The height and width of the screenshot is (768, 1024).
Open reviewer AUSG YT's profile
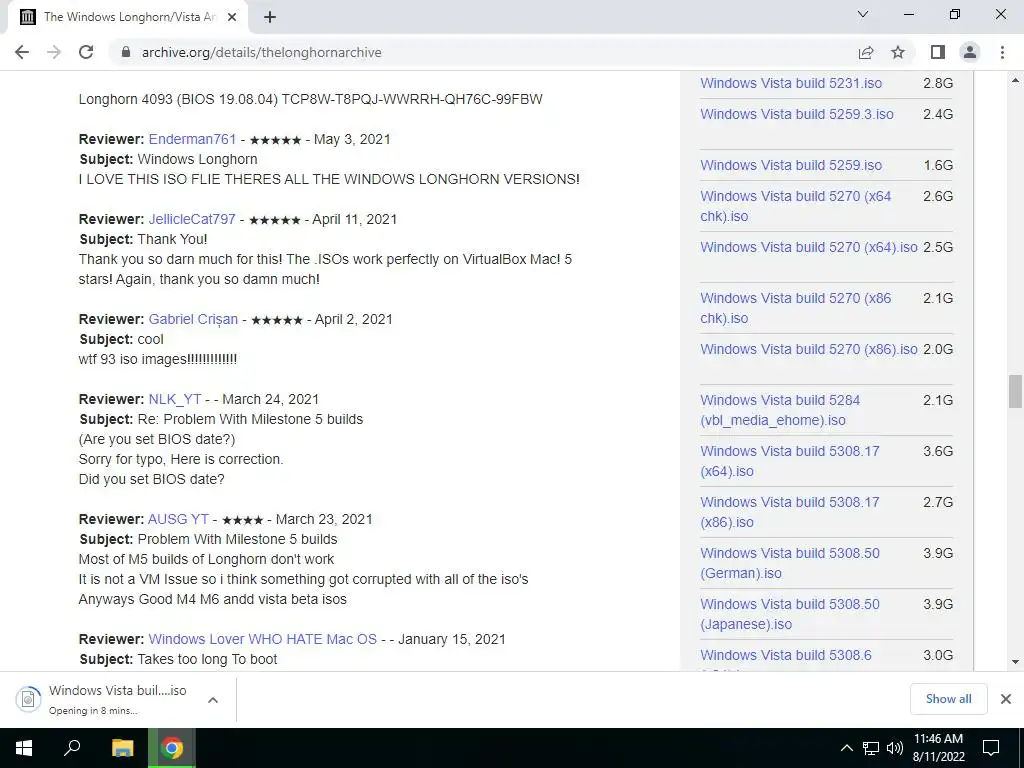tap(178, 519)
